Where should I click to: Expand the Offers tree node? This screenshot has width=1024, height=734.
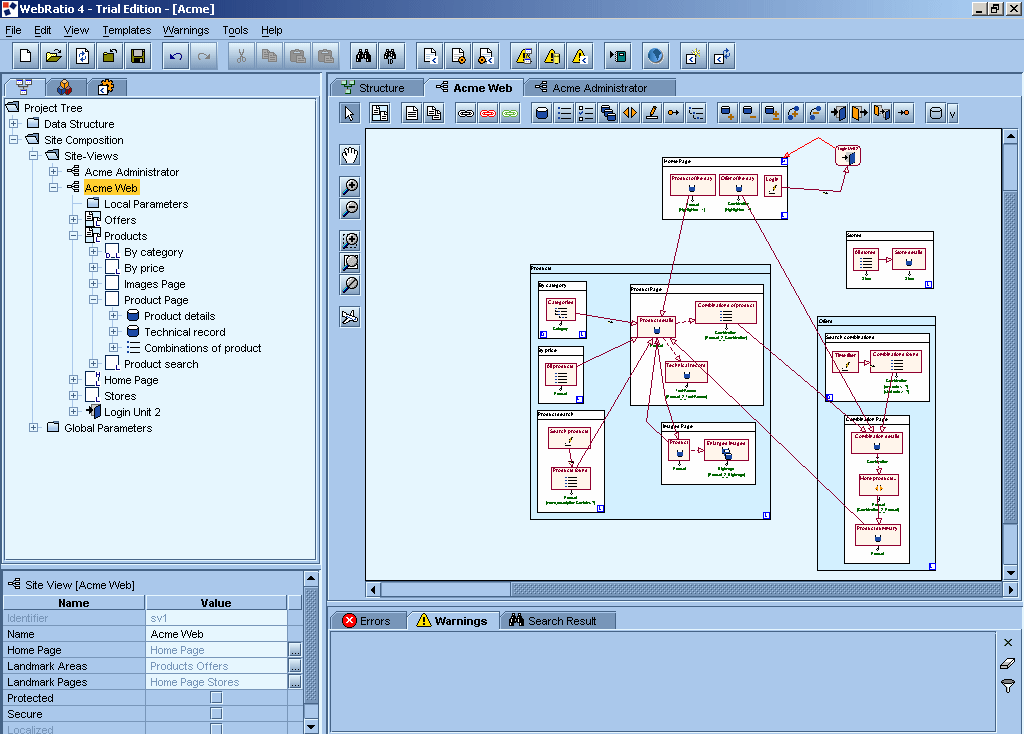click(x=74, y=219)
